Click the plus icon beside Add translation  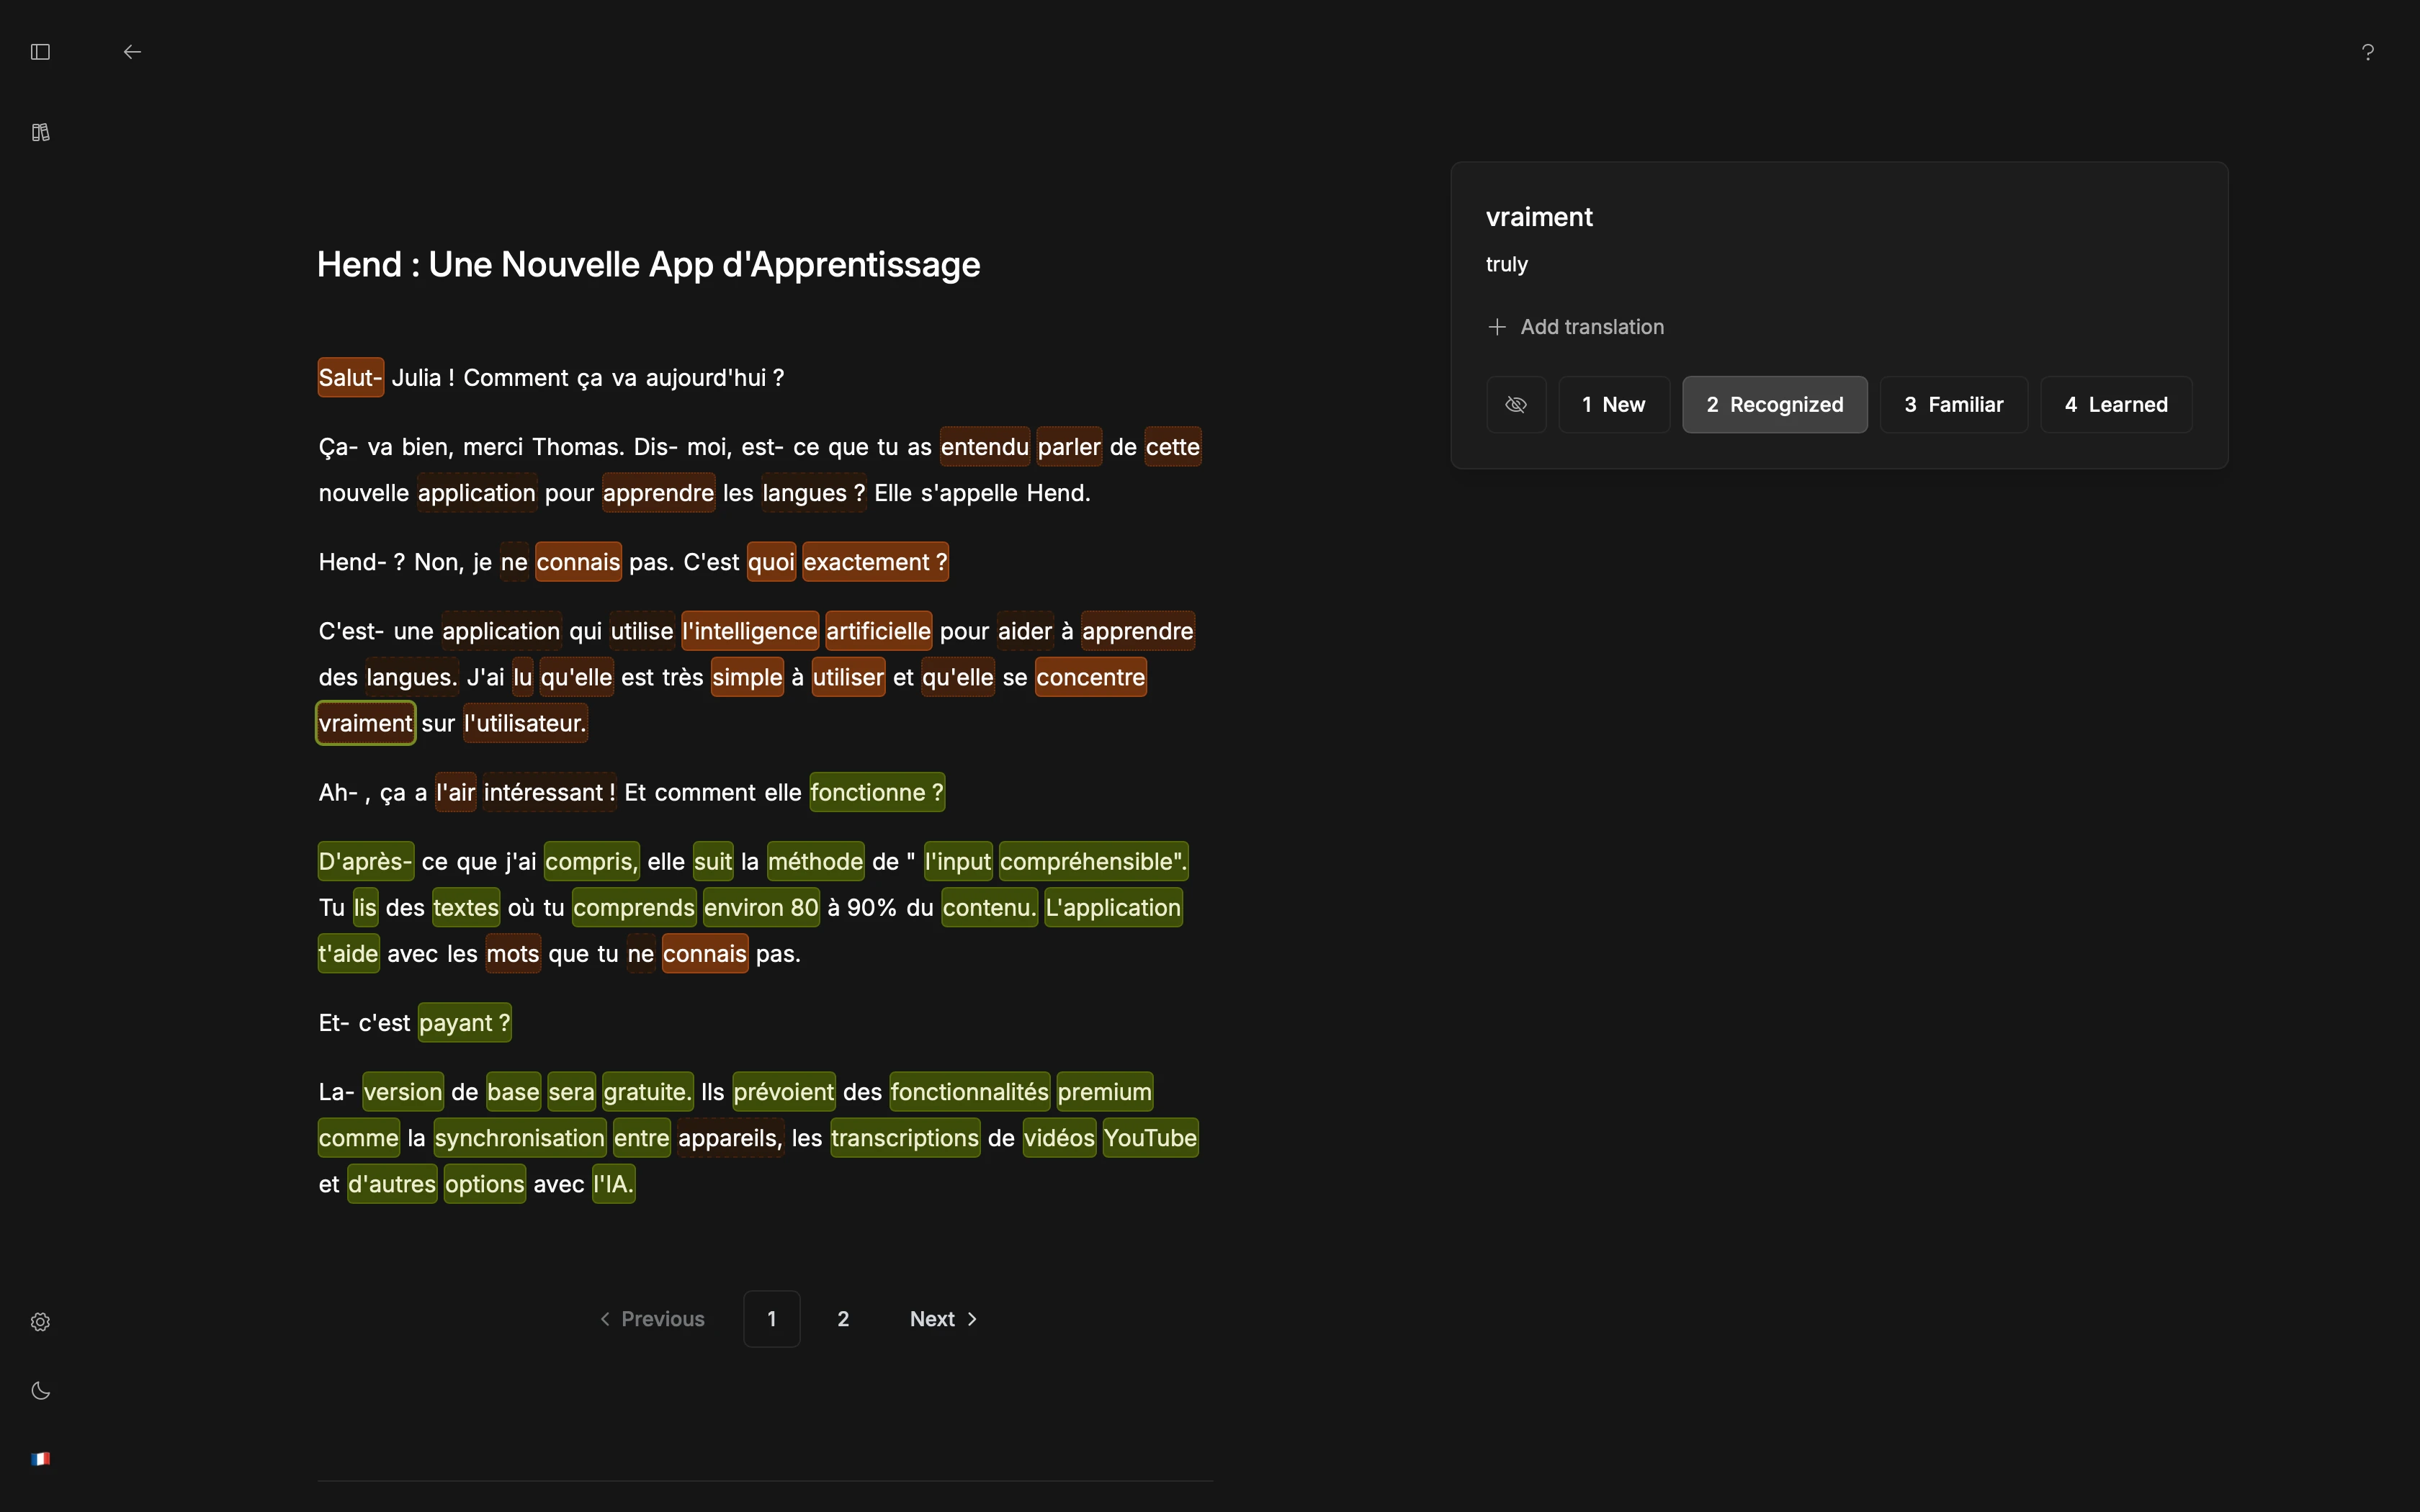point(1497,327)
